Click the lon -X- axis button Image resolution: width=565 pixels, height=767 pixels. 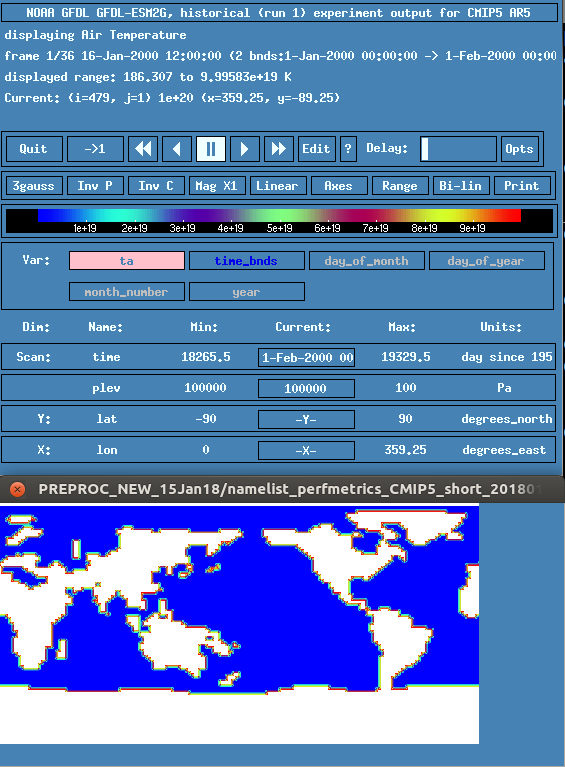click(x=306, y=451)
